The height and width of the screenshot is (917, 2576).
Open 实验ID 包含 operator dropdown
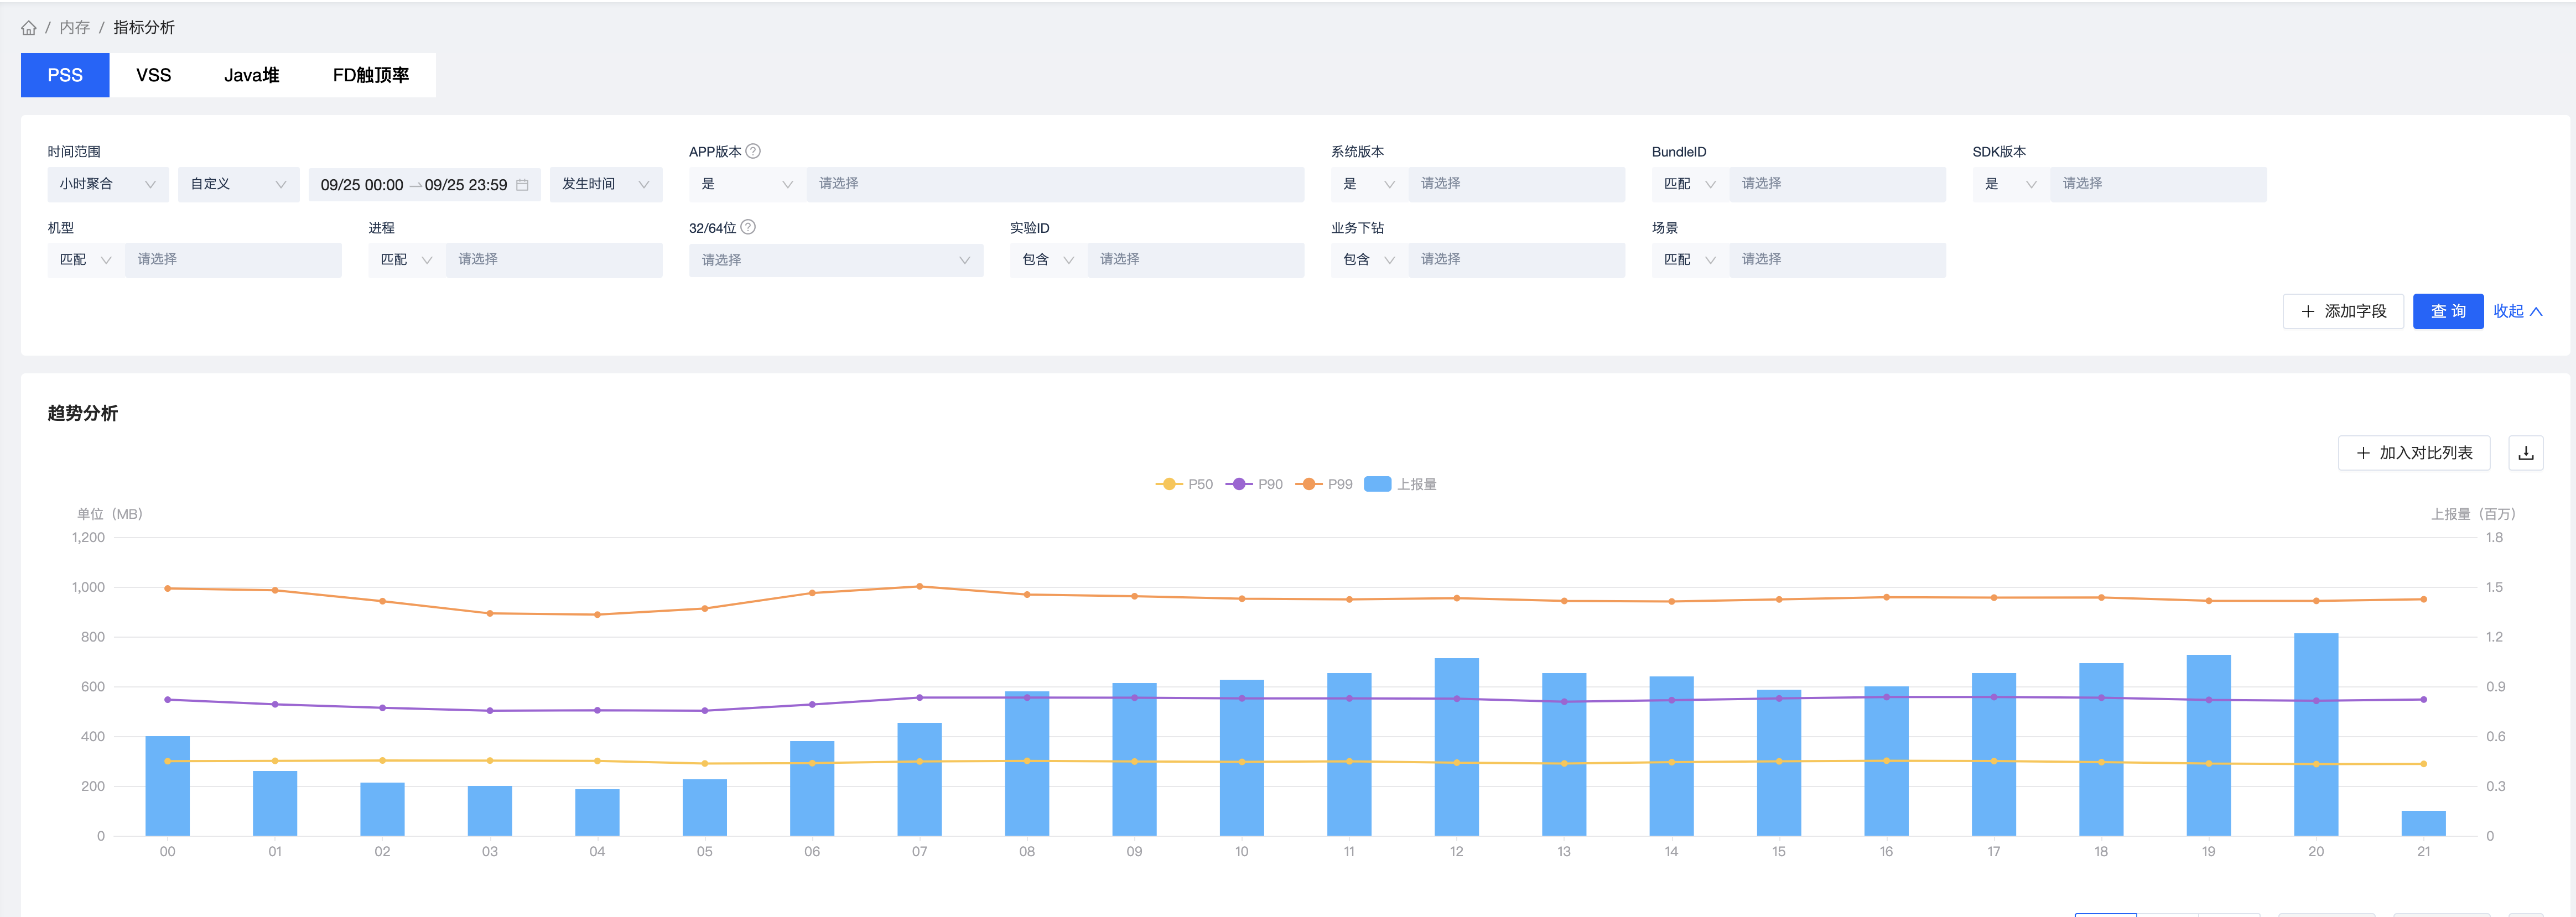click(x=1048, y=260)
